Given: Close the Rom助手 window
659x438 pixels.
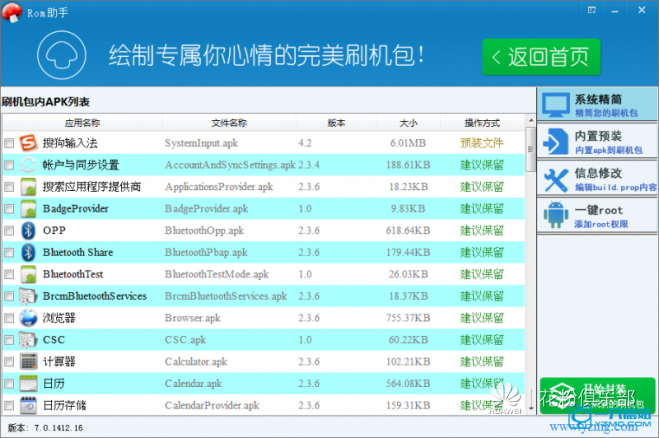Looking at the screenshot, I should [x=642, y=10].
